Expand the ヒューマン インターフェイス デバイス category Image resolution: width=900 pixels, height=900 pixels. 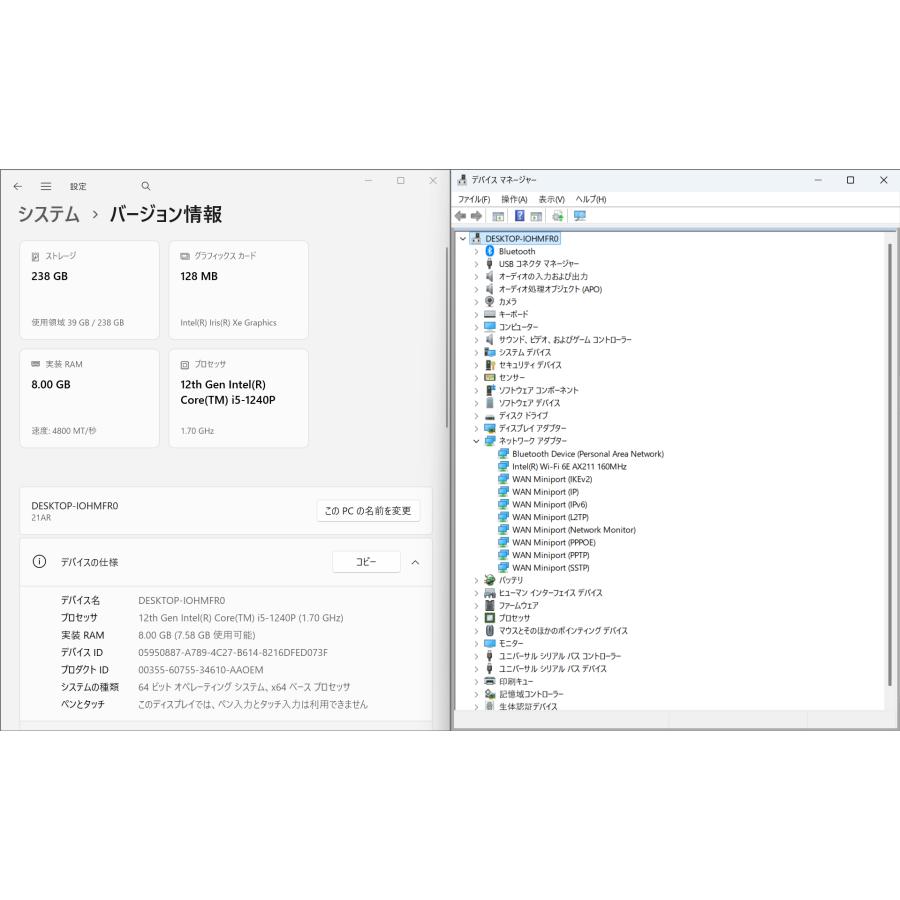point(476,592)
